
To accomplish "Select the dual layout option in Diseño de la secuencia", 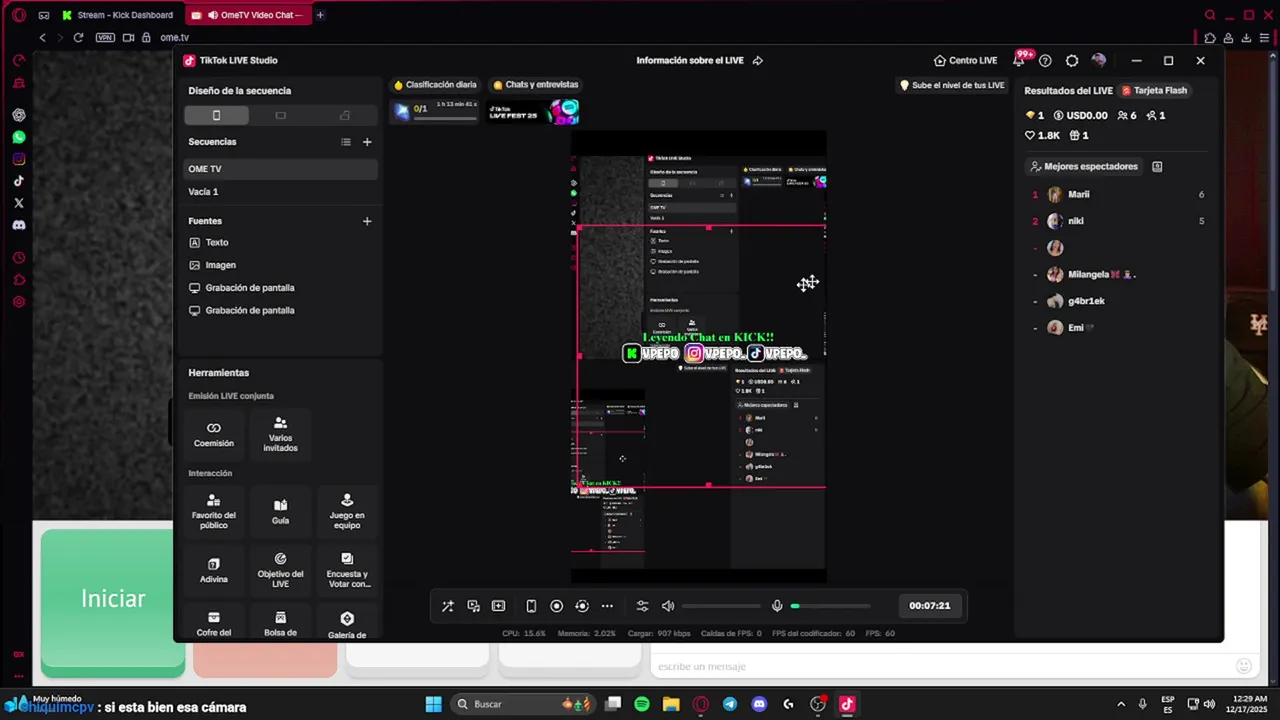I will click(x=345, y=115).
